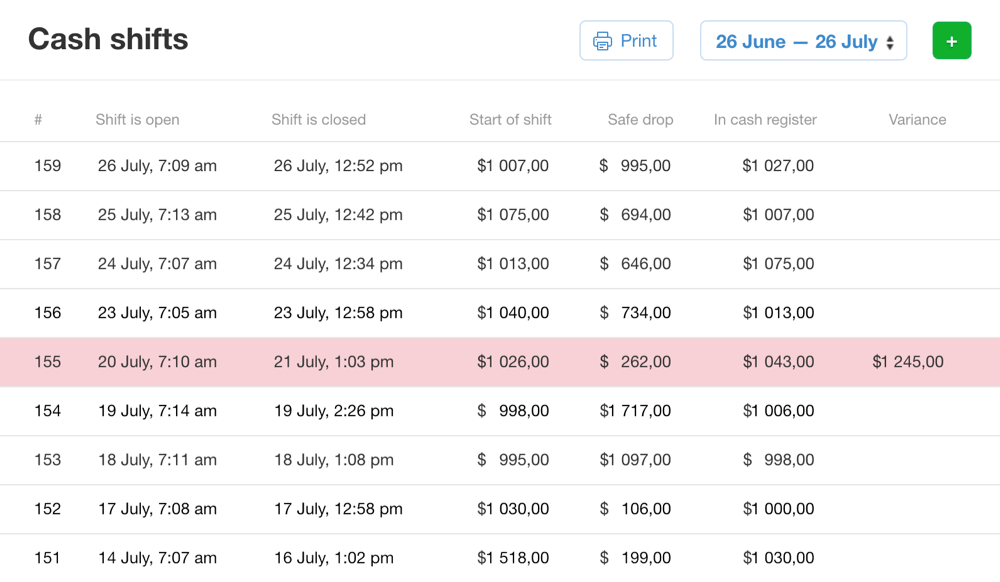Click the green plus add shift button

(x=951, y=41)
